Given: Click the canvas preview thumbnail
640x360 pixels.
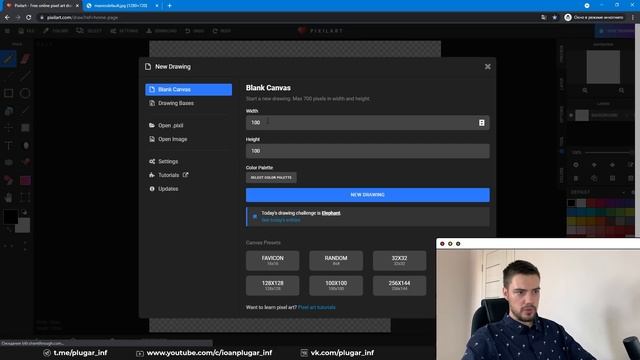Looking at the screenshot, I should click(x=603, y=67).
